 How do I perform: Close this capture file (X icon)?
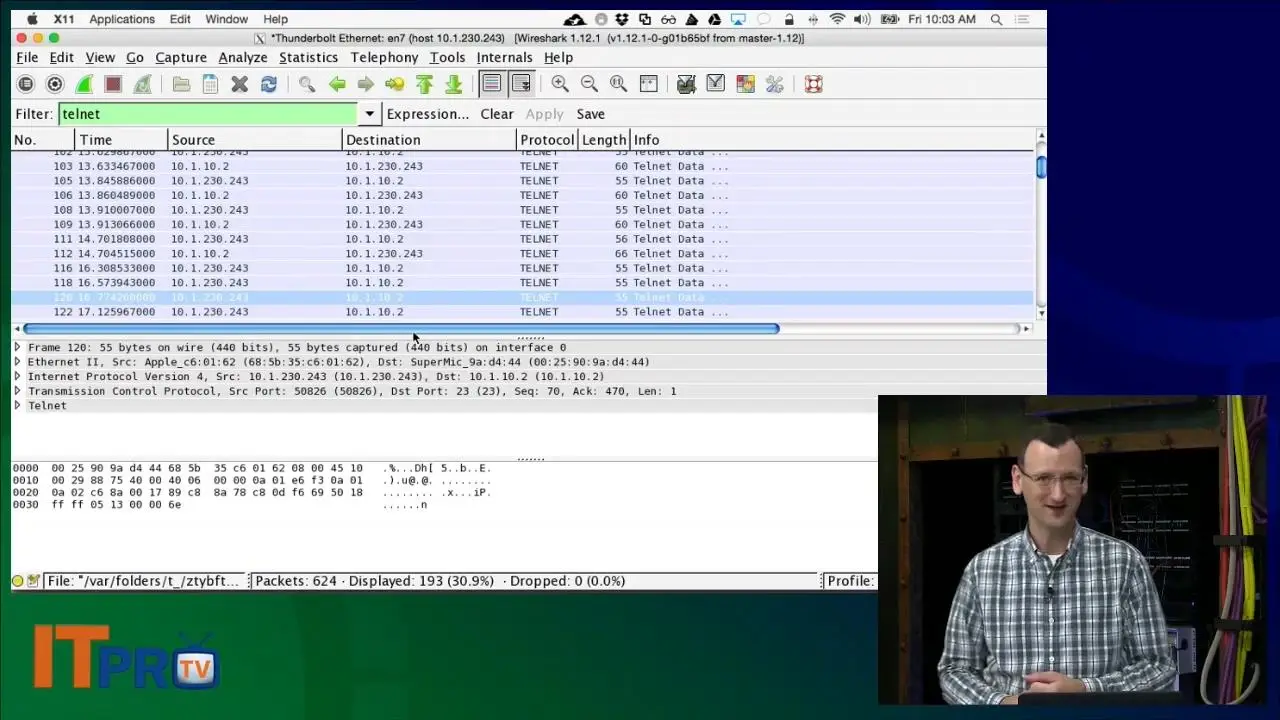tap(239, 84)
